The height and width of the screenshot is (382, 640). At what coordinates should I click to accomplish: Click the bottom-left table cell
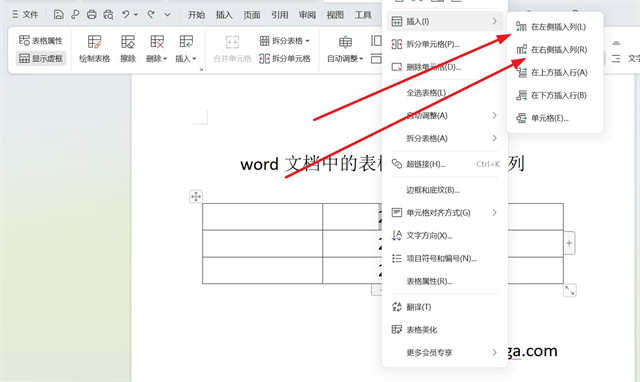pos(262,270)
